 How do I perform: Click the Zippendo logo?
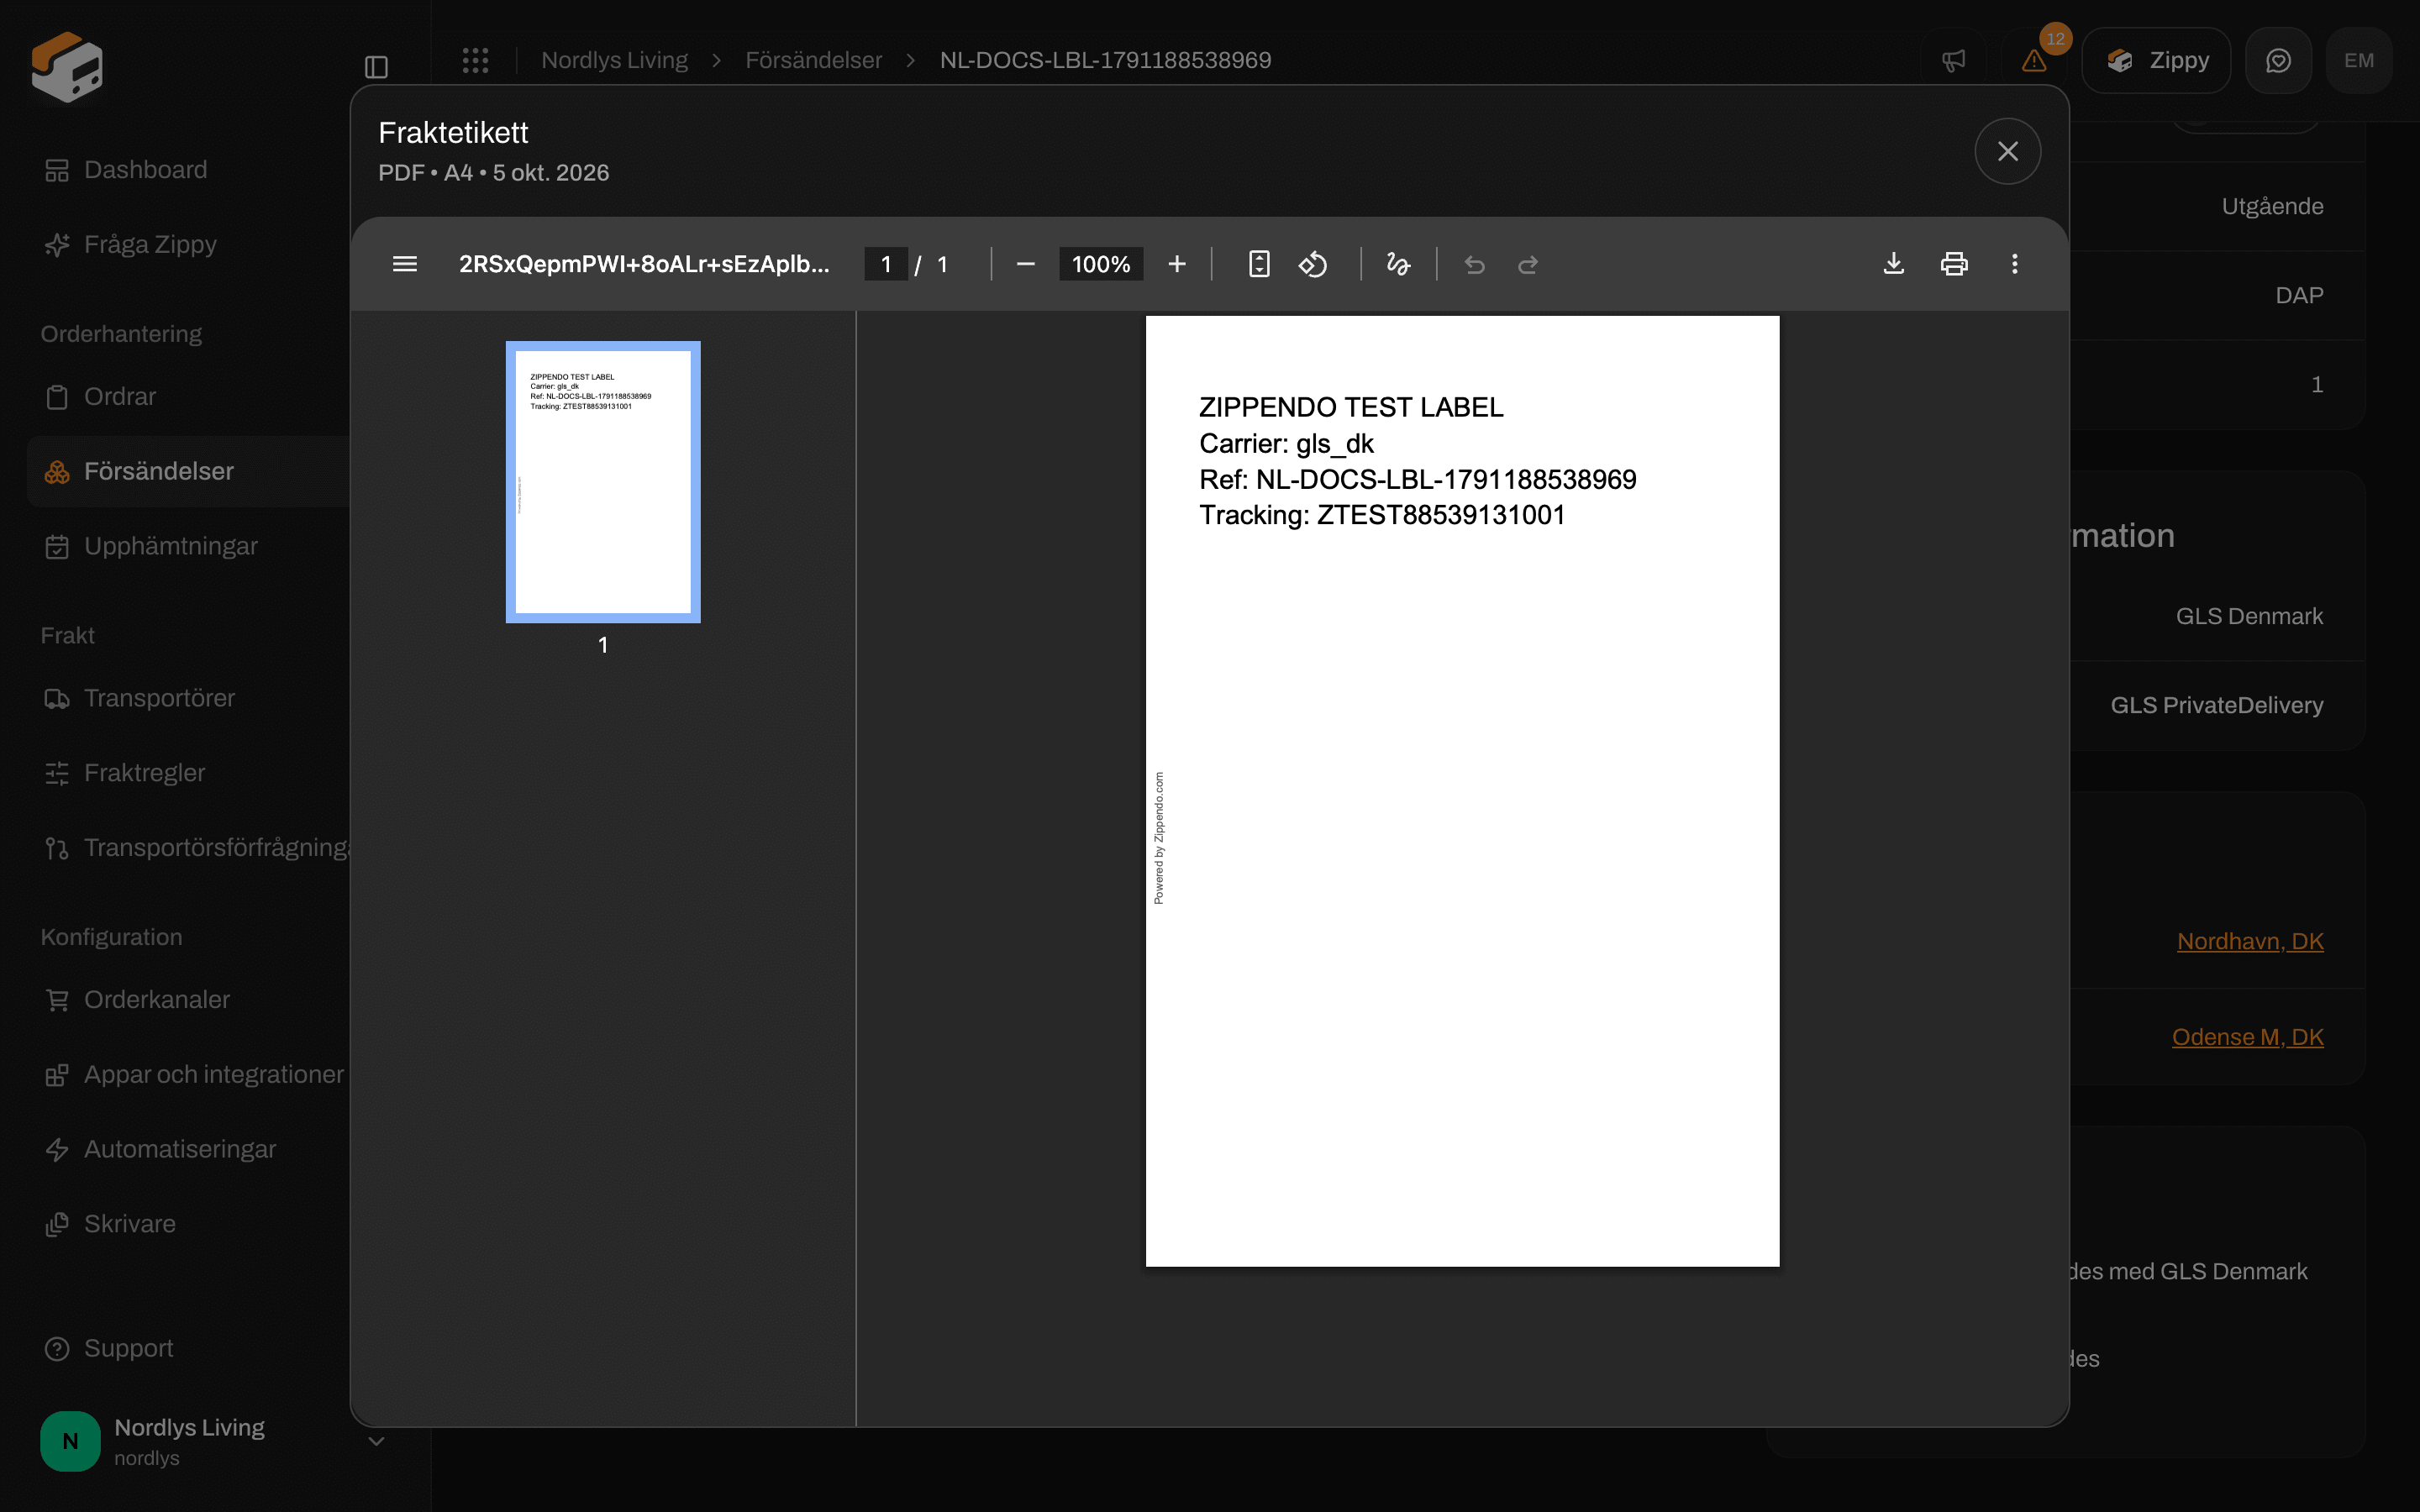click(x=67, y=66)
